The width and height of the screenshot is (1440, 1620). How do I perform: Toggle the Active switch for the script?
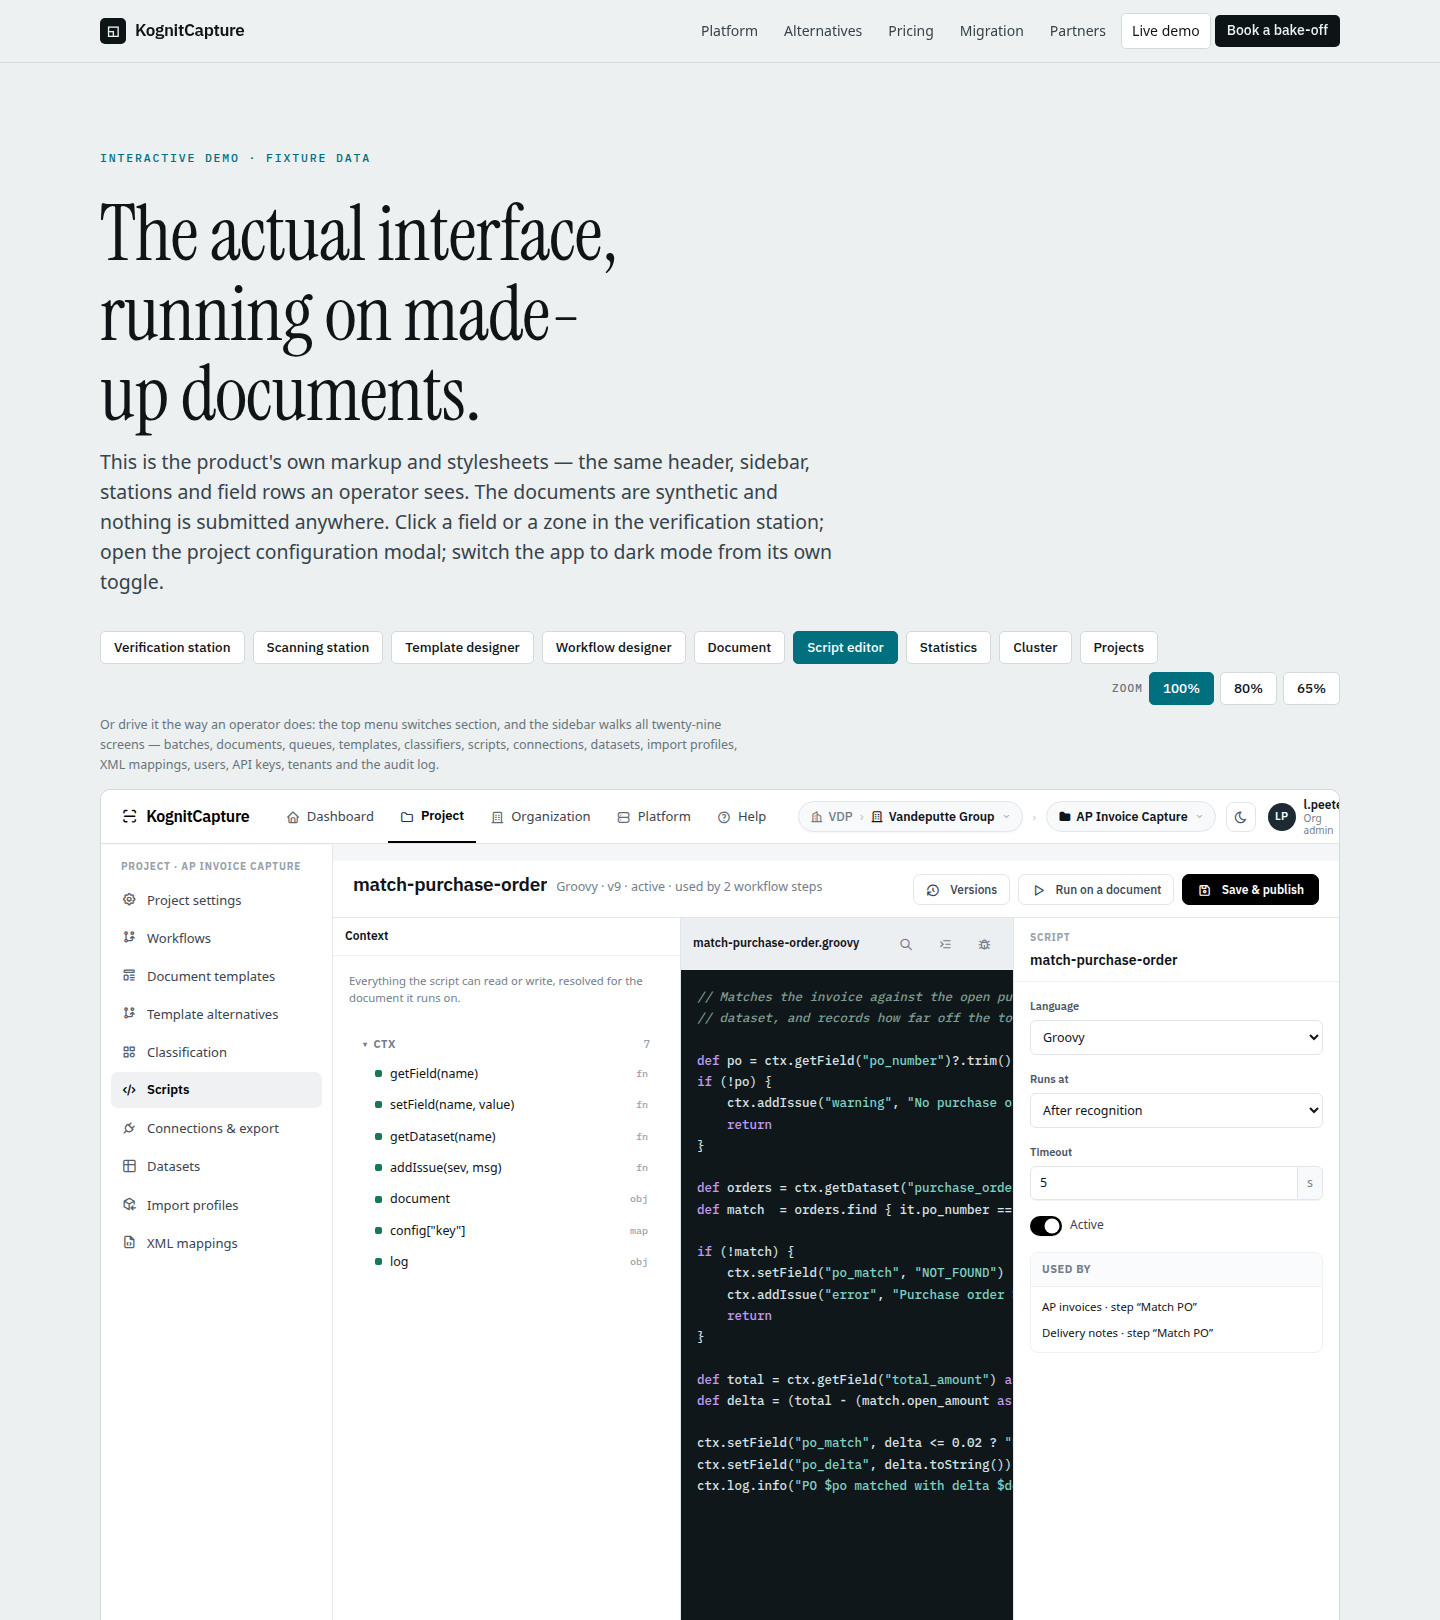click(x=1046, y=1226)
